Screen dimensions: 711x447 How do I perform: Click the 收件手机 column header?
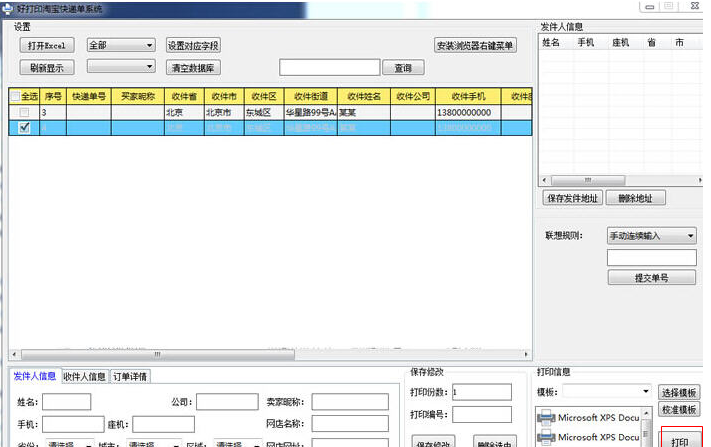tap(468, 97)
